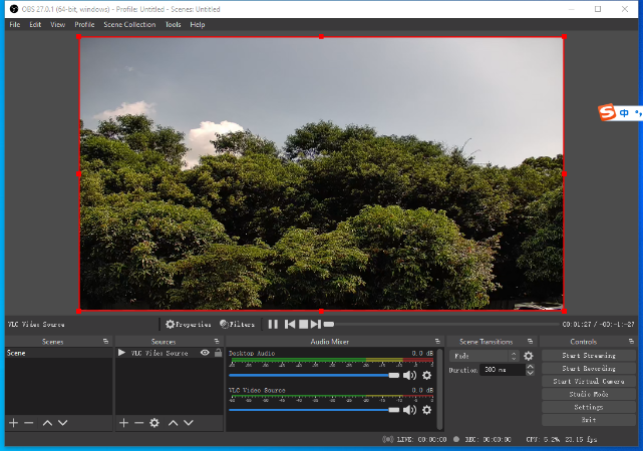Skip to previous item in playlist
The height and width of the screenshot is (451, 643).
(x=289, y=324)
